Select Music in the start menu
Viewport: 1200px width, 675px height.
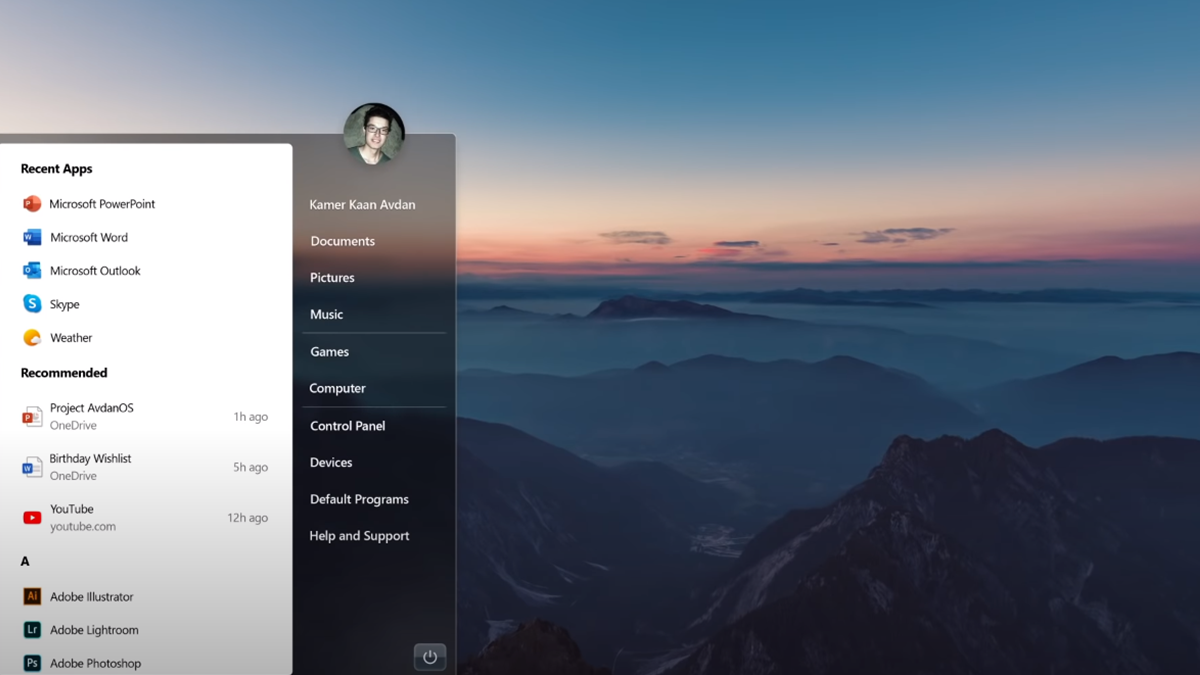326,314
